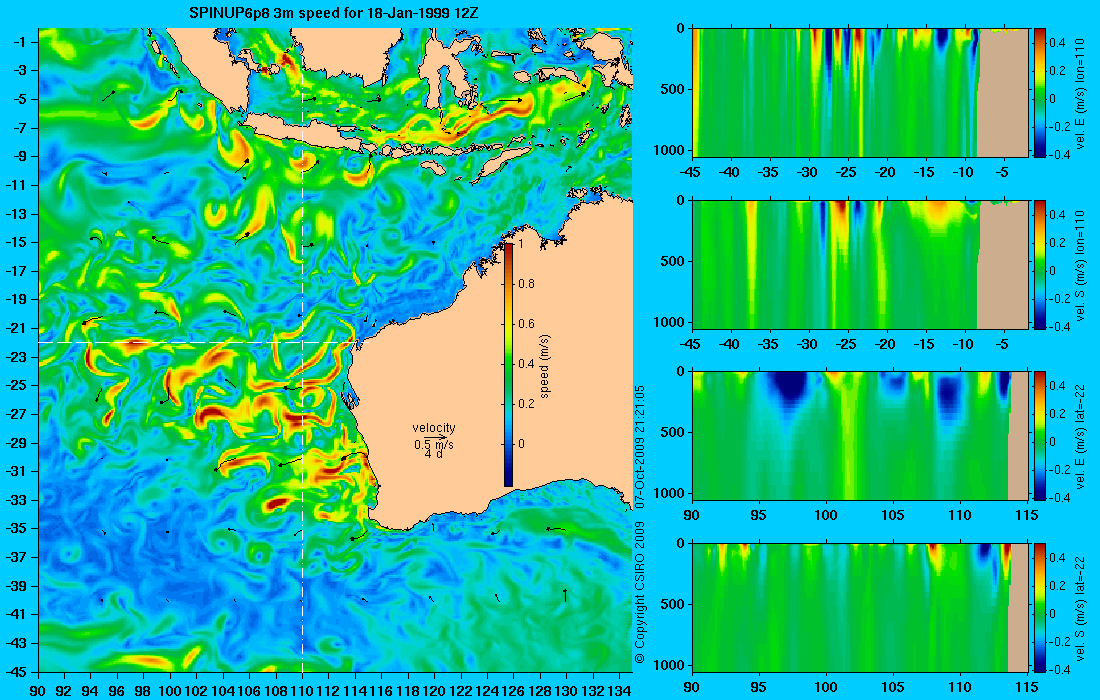Click the vel. S lon=110 section plot

(x=861, y=264)
